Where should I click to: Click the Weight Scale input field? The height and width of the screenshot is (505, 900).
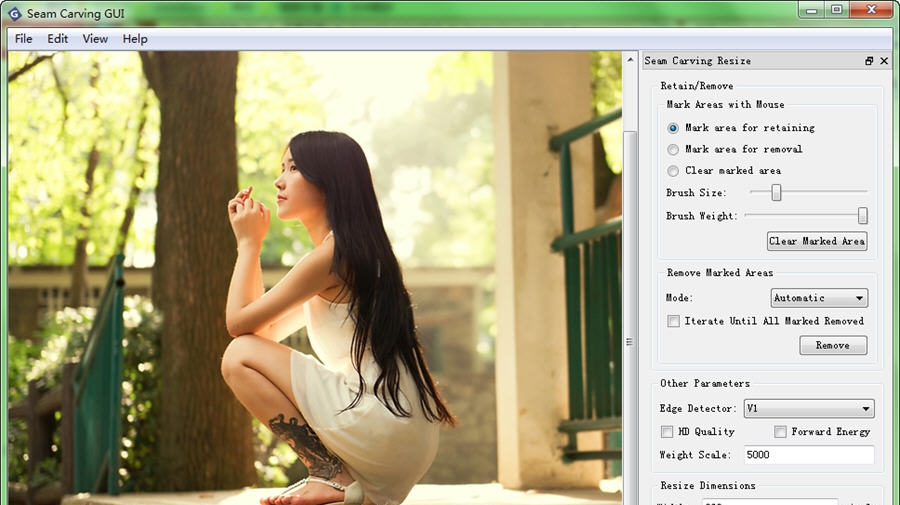pos(809,454)
